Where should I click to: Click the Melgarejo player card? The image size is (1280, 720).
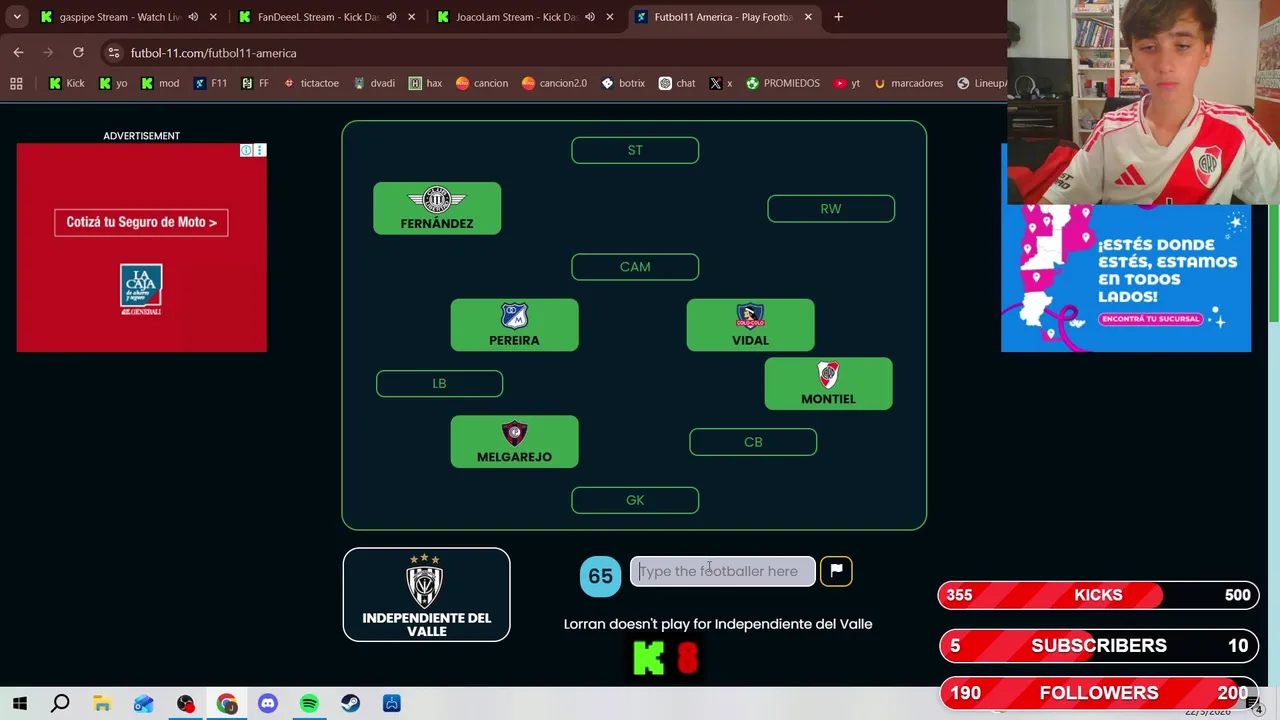click(514, 442)
